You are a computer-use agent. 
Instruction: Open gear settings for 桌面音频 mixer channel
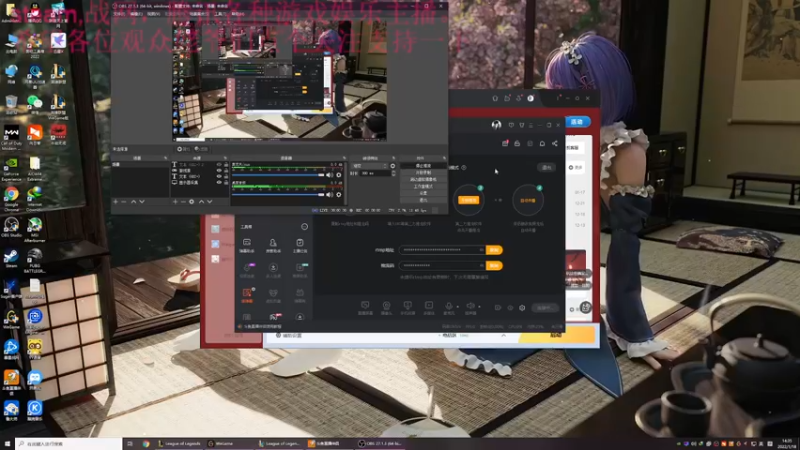point(338,194)
